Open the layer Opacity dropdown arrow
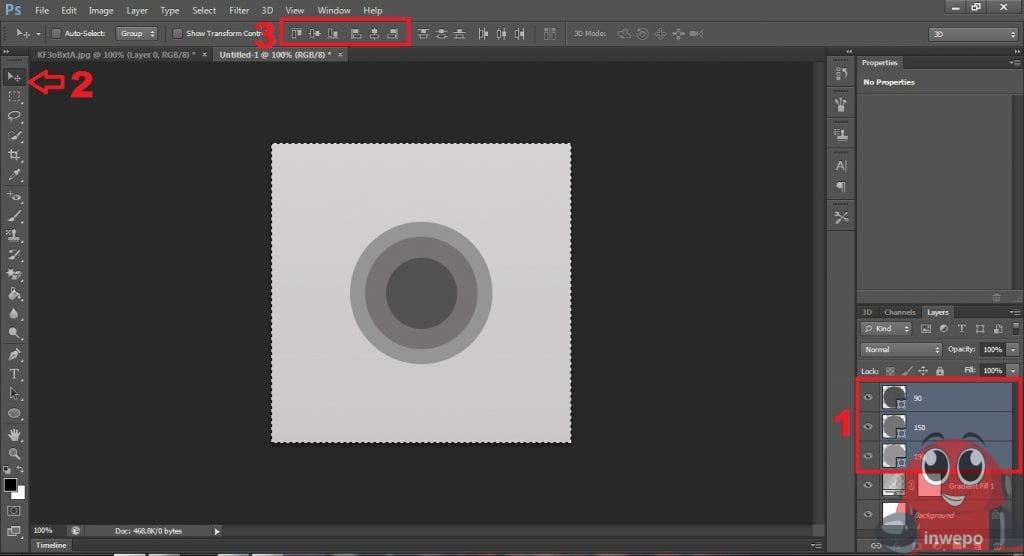This screenshot has width=1024, height=556. [1013, 350]
